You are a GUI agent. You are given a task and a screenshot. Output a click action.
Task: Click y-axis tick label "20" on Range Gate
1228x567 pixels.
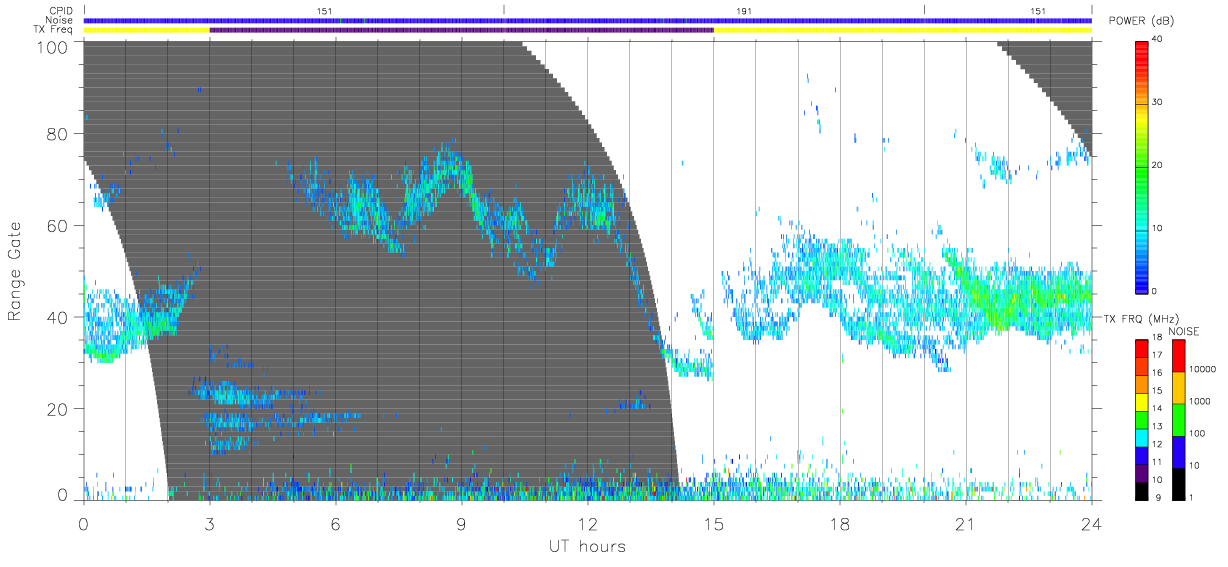click(56, 409)
